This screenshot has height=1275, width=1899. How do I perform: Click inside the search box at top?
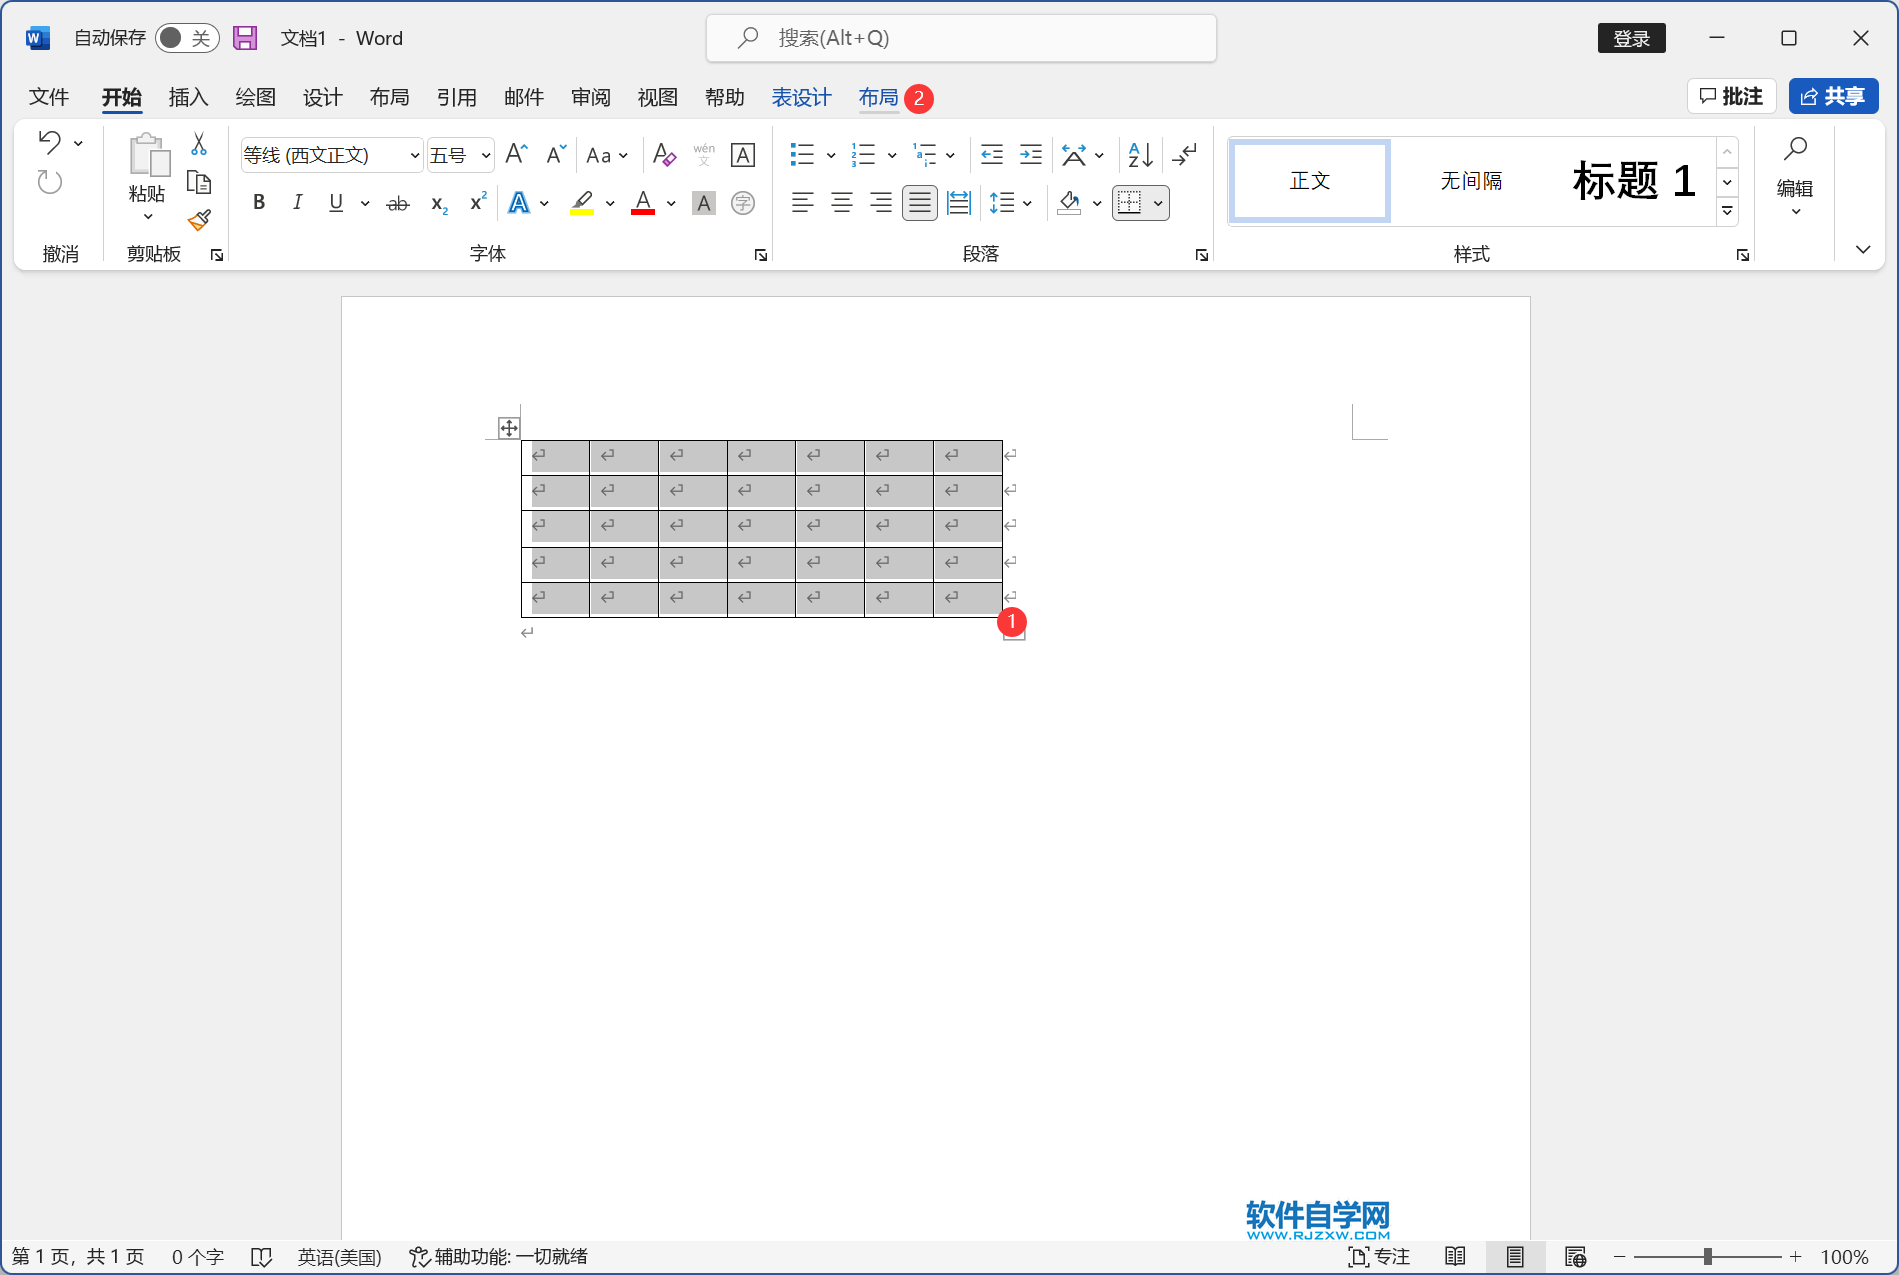click(x=960, y=37)
